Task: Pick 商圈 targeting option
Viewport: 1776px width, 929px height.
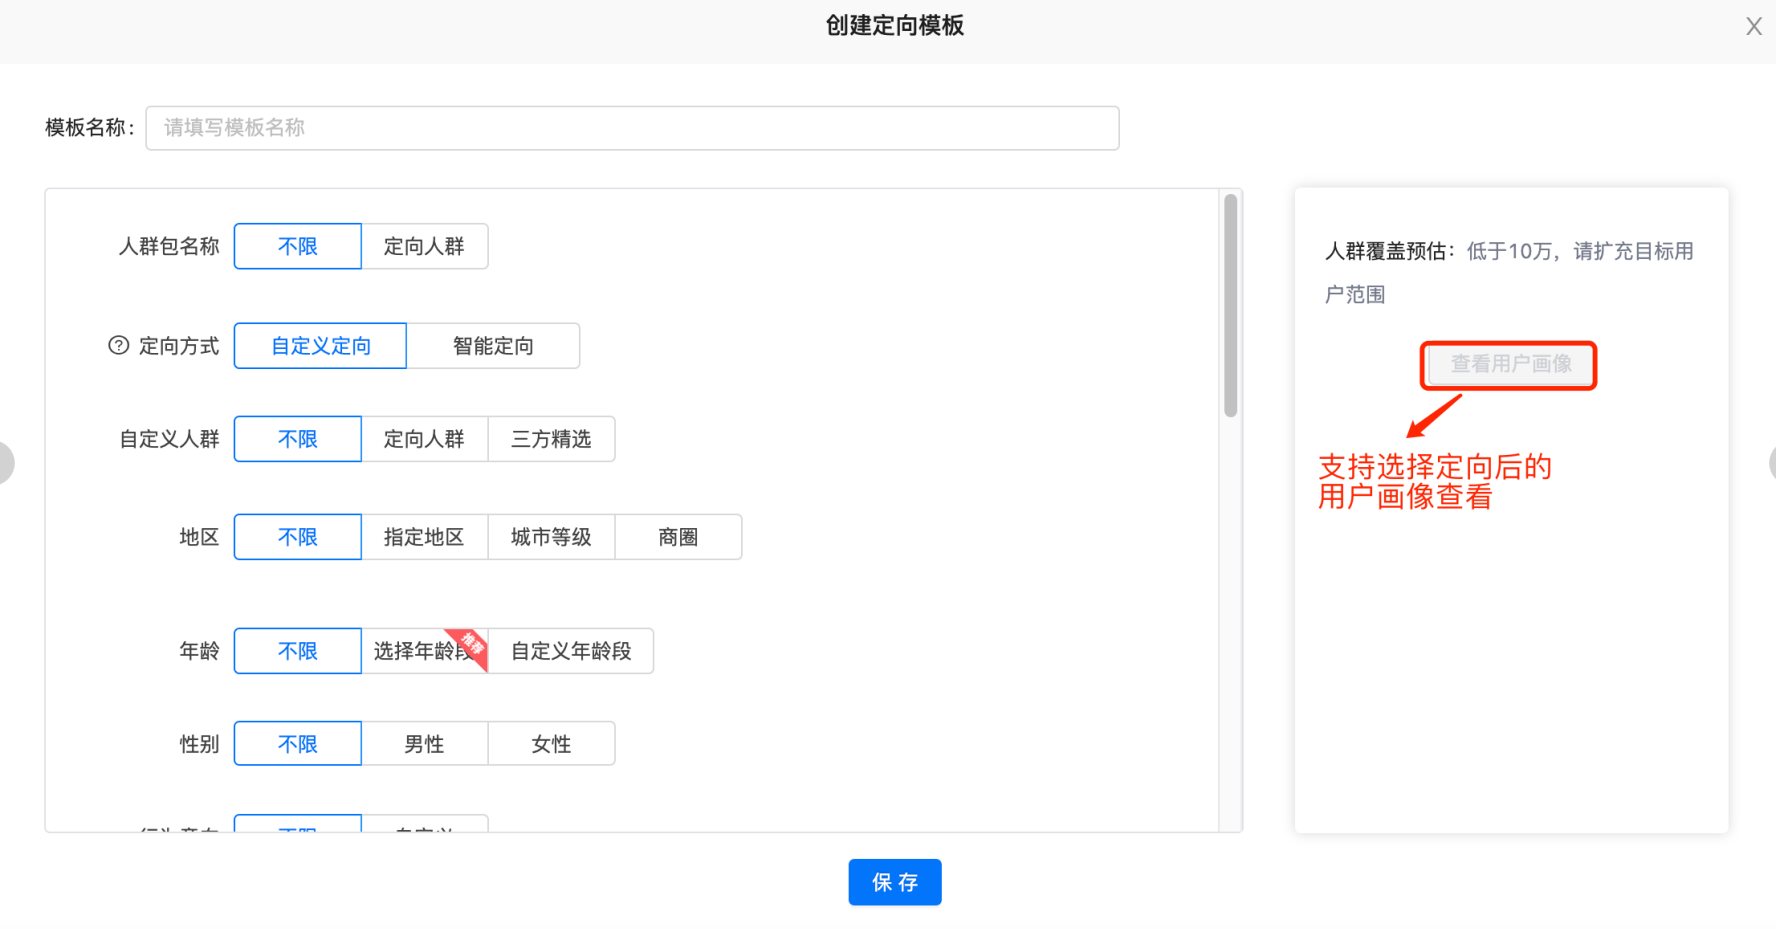Action: click(x=678, y=537)
